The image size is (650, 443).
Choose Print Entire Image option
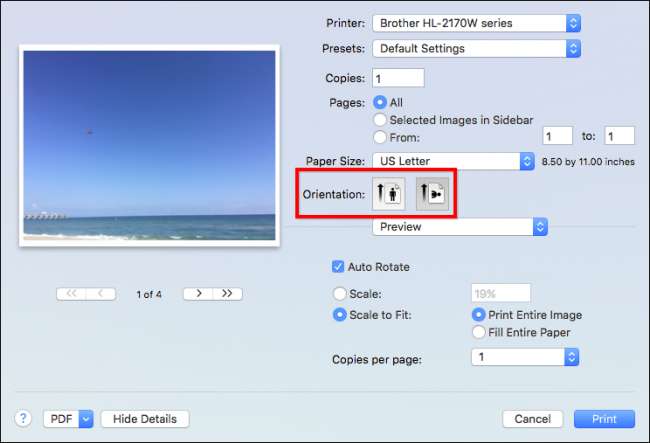click(478, 315)
